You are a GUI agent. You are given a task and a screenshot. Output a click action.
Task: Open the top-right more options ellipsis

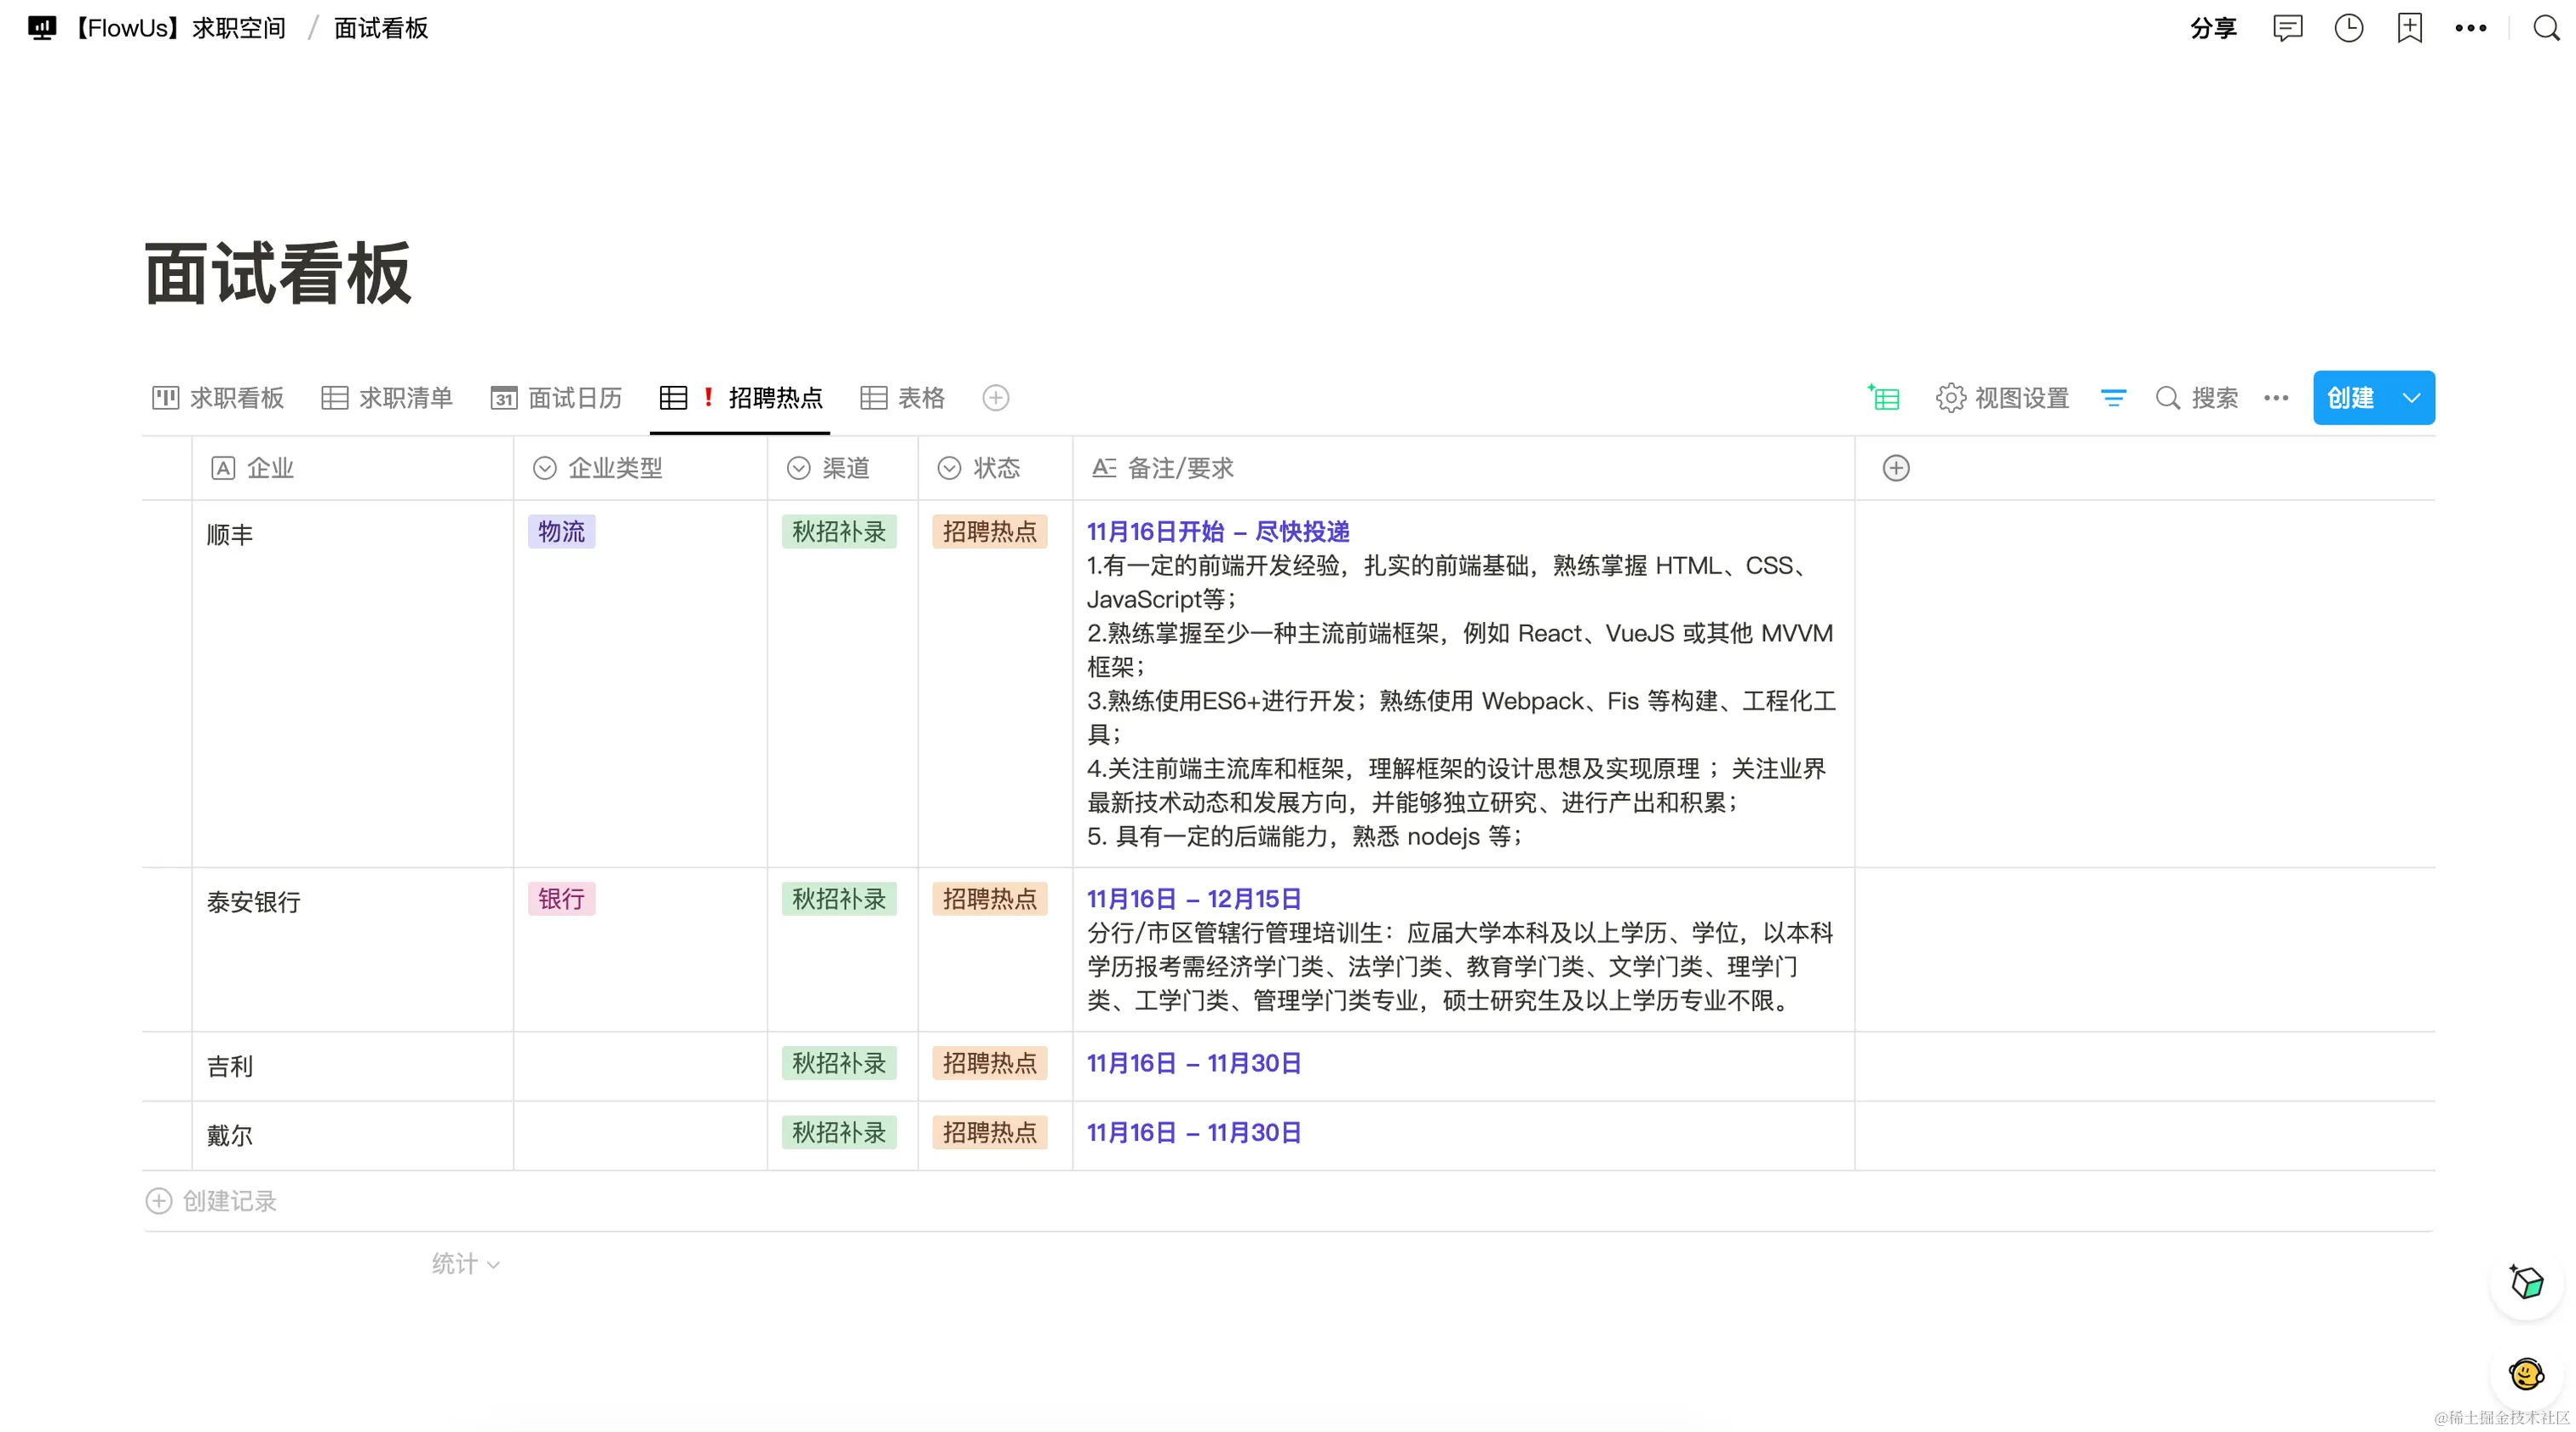click(x=2470, y=28)
